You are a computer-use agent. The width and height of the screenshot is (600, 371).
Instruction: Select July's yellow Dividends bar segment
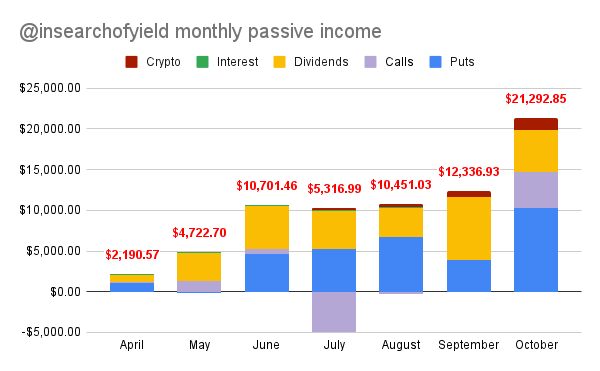click(334, 230)
